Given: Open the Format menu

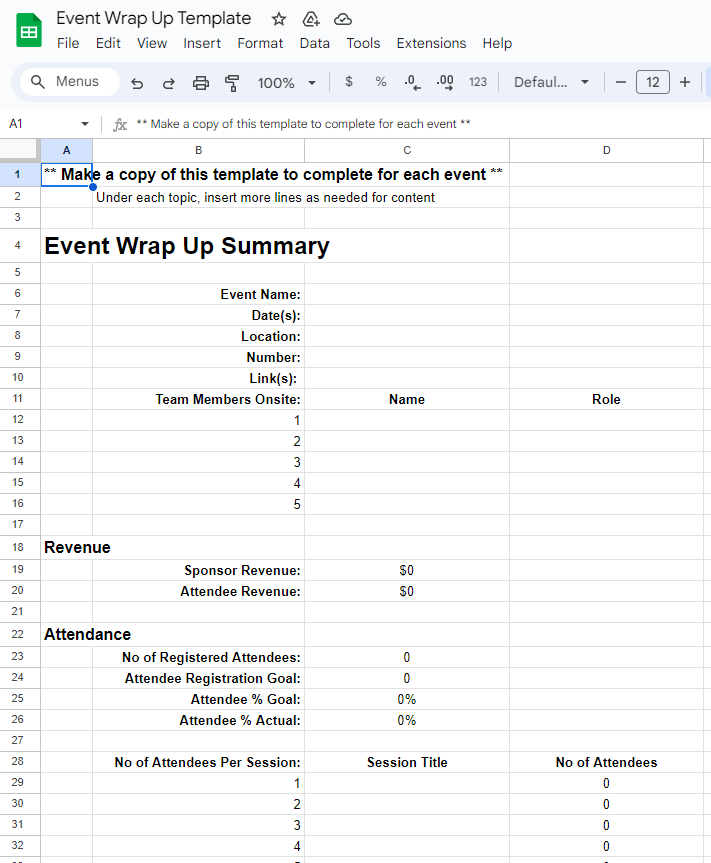Looking at the screenshot, I should pyautogui.click(x=260, y=43).
